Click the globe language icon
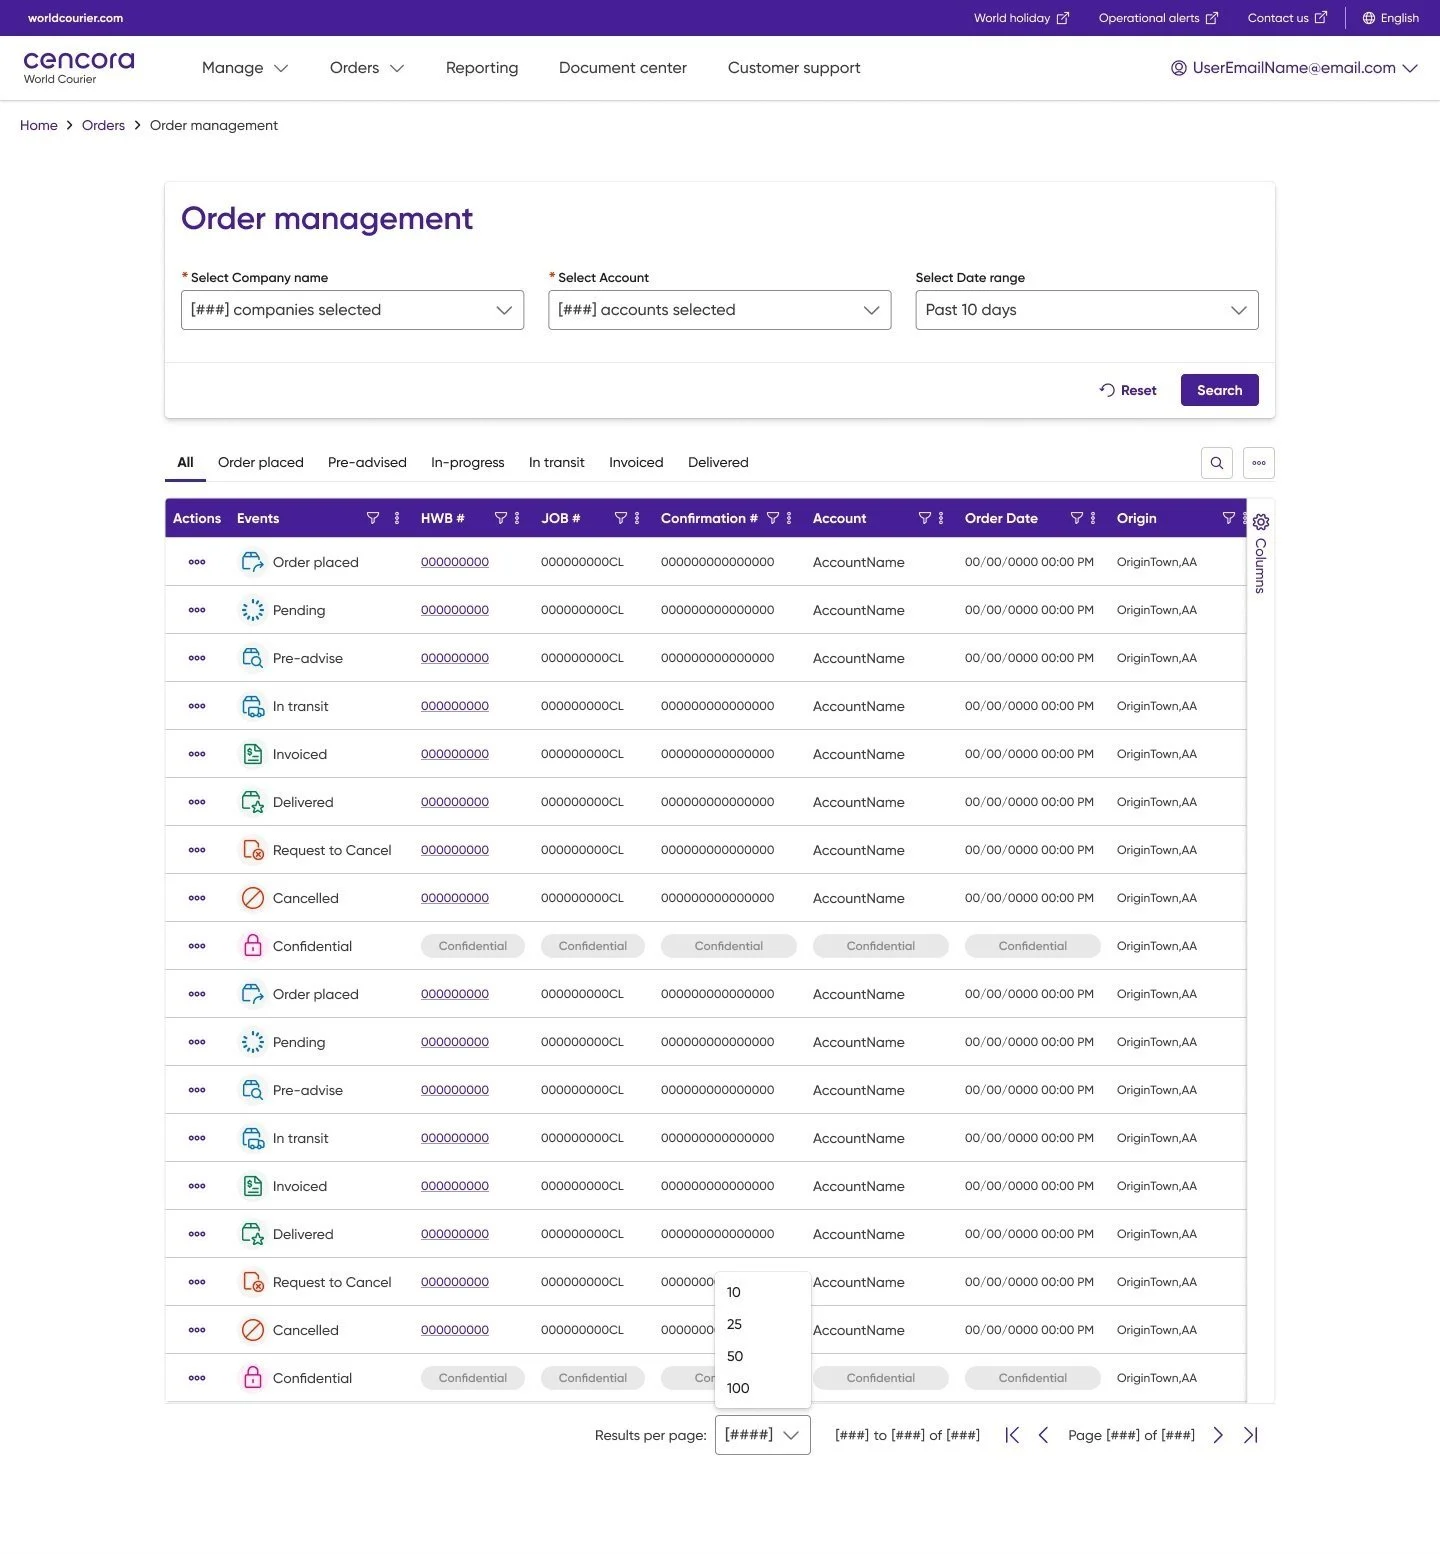 pyautogui.click(x=1369, y=18)
